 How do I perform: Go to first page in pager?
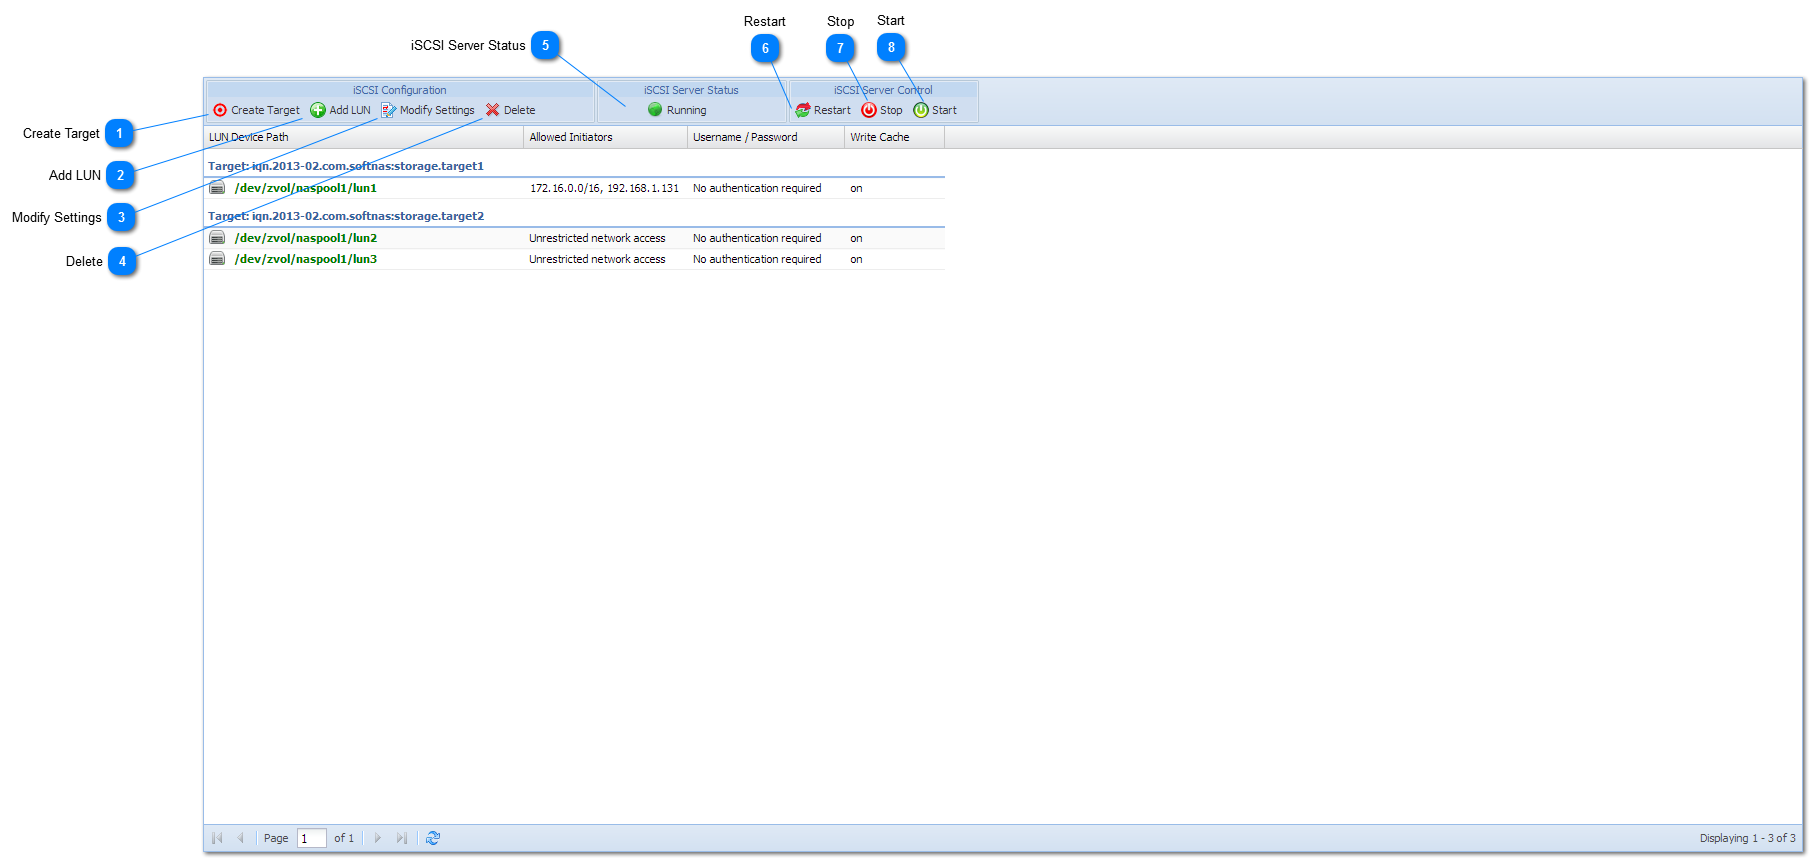pos(217,838)
